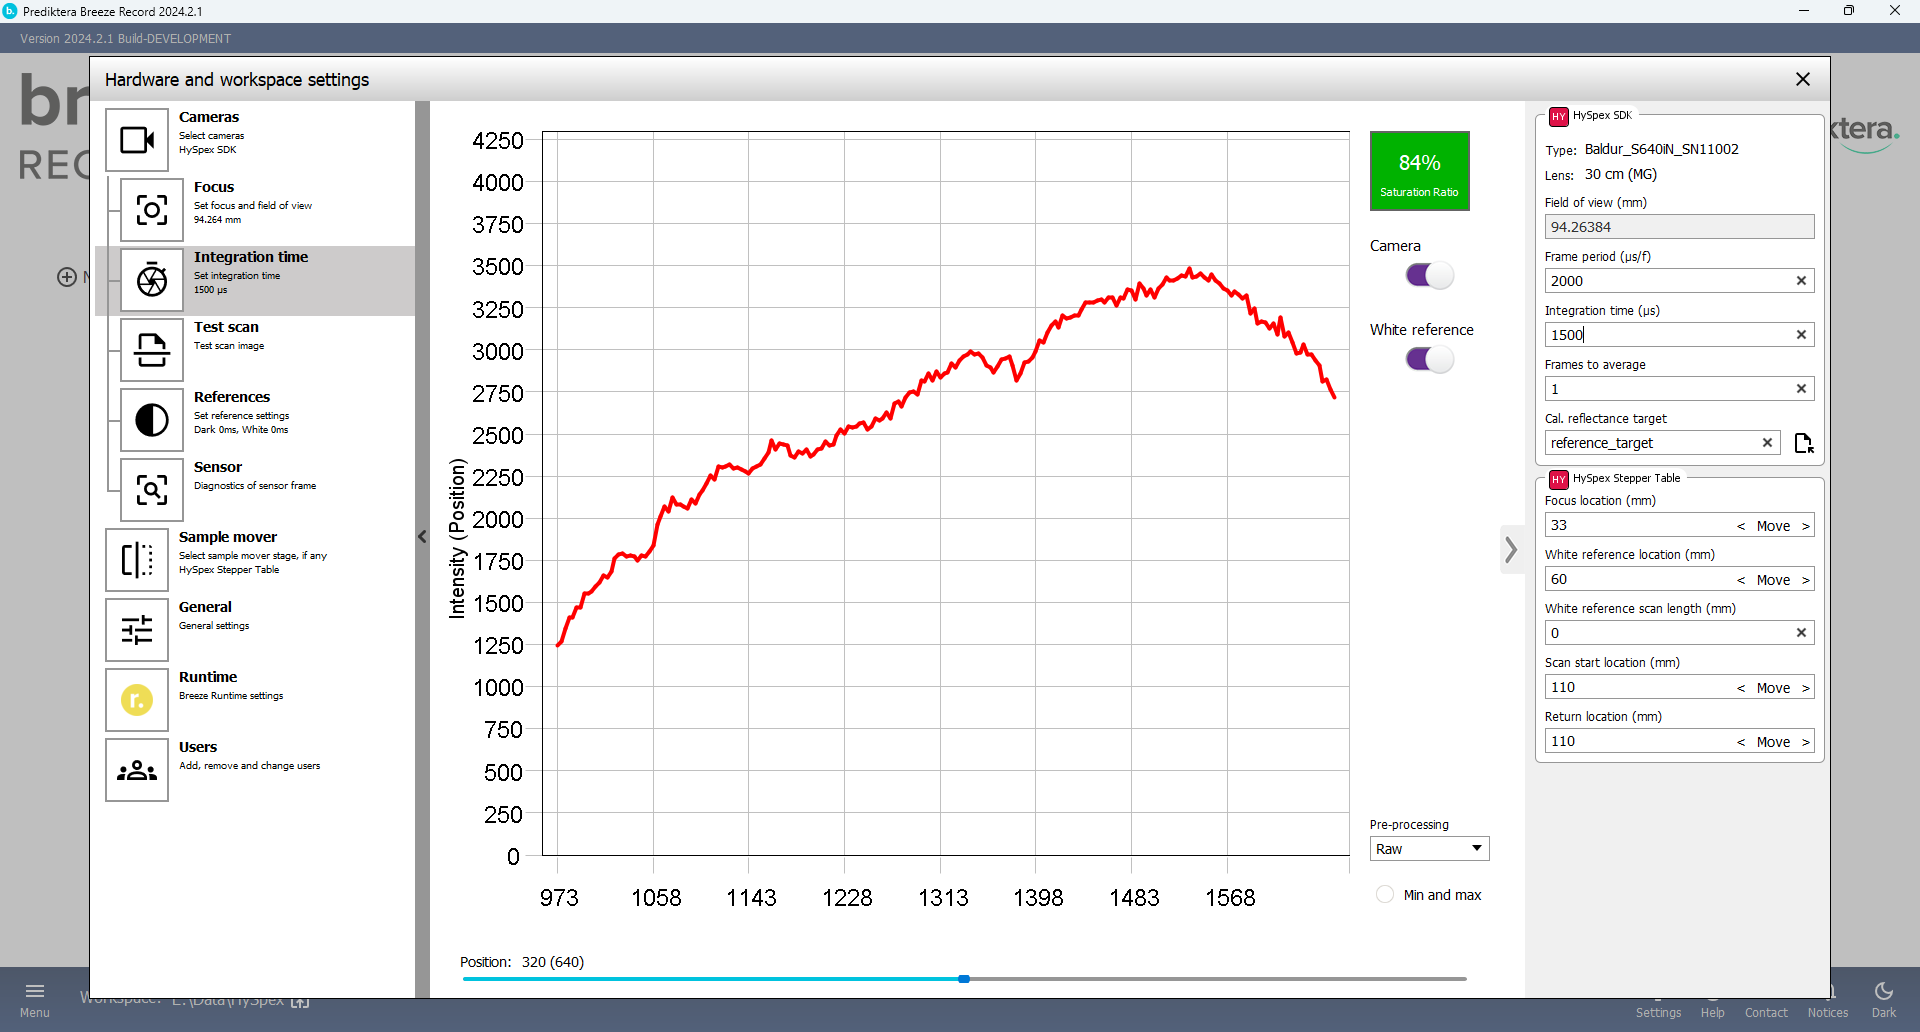
Task: Select the Focus settings icon
Action: [x=152, y=210]
